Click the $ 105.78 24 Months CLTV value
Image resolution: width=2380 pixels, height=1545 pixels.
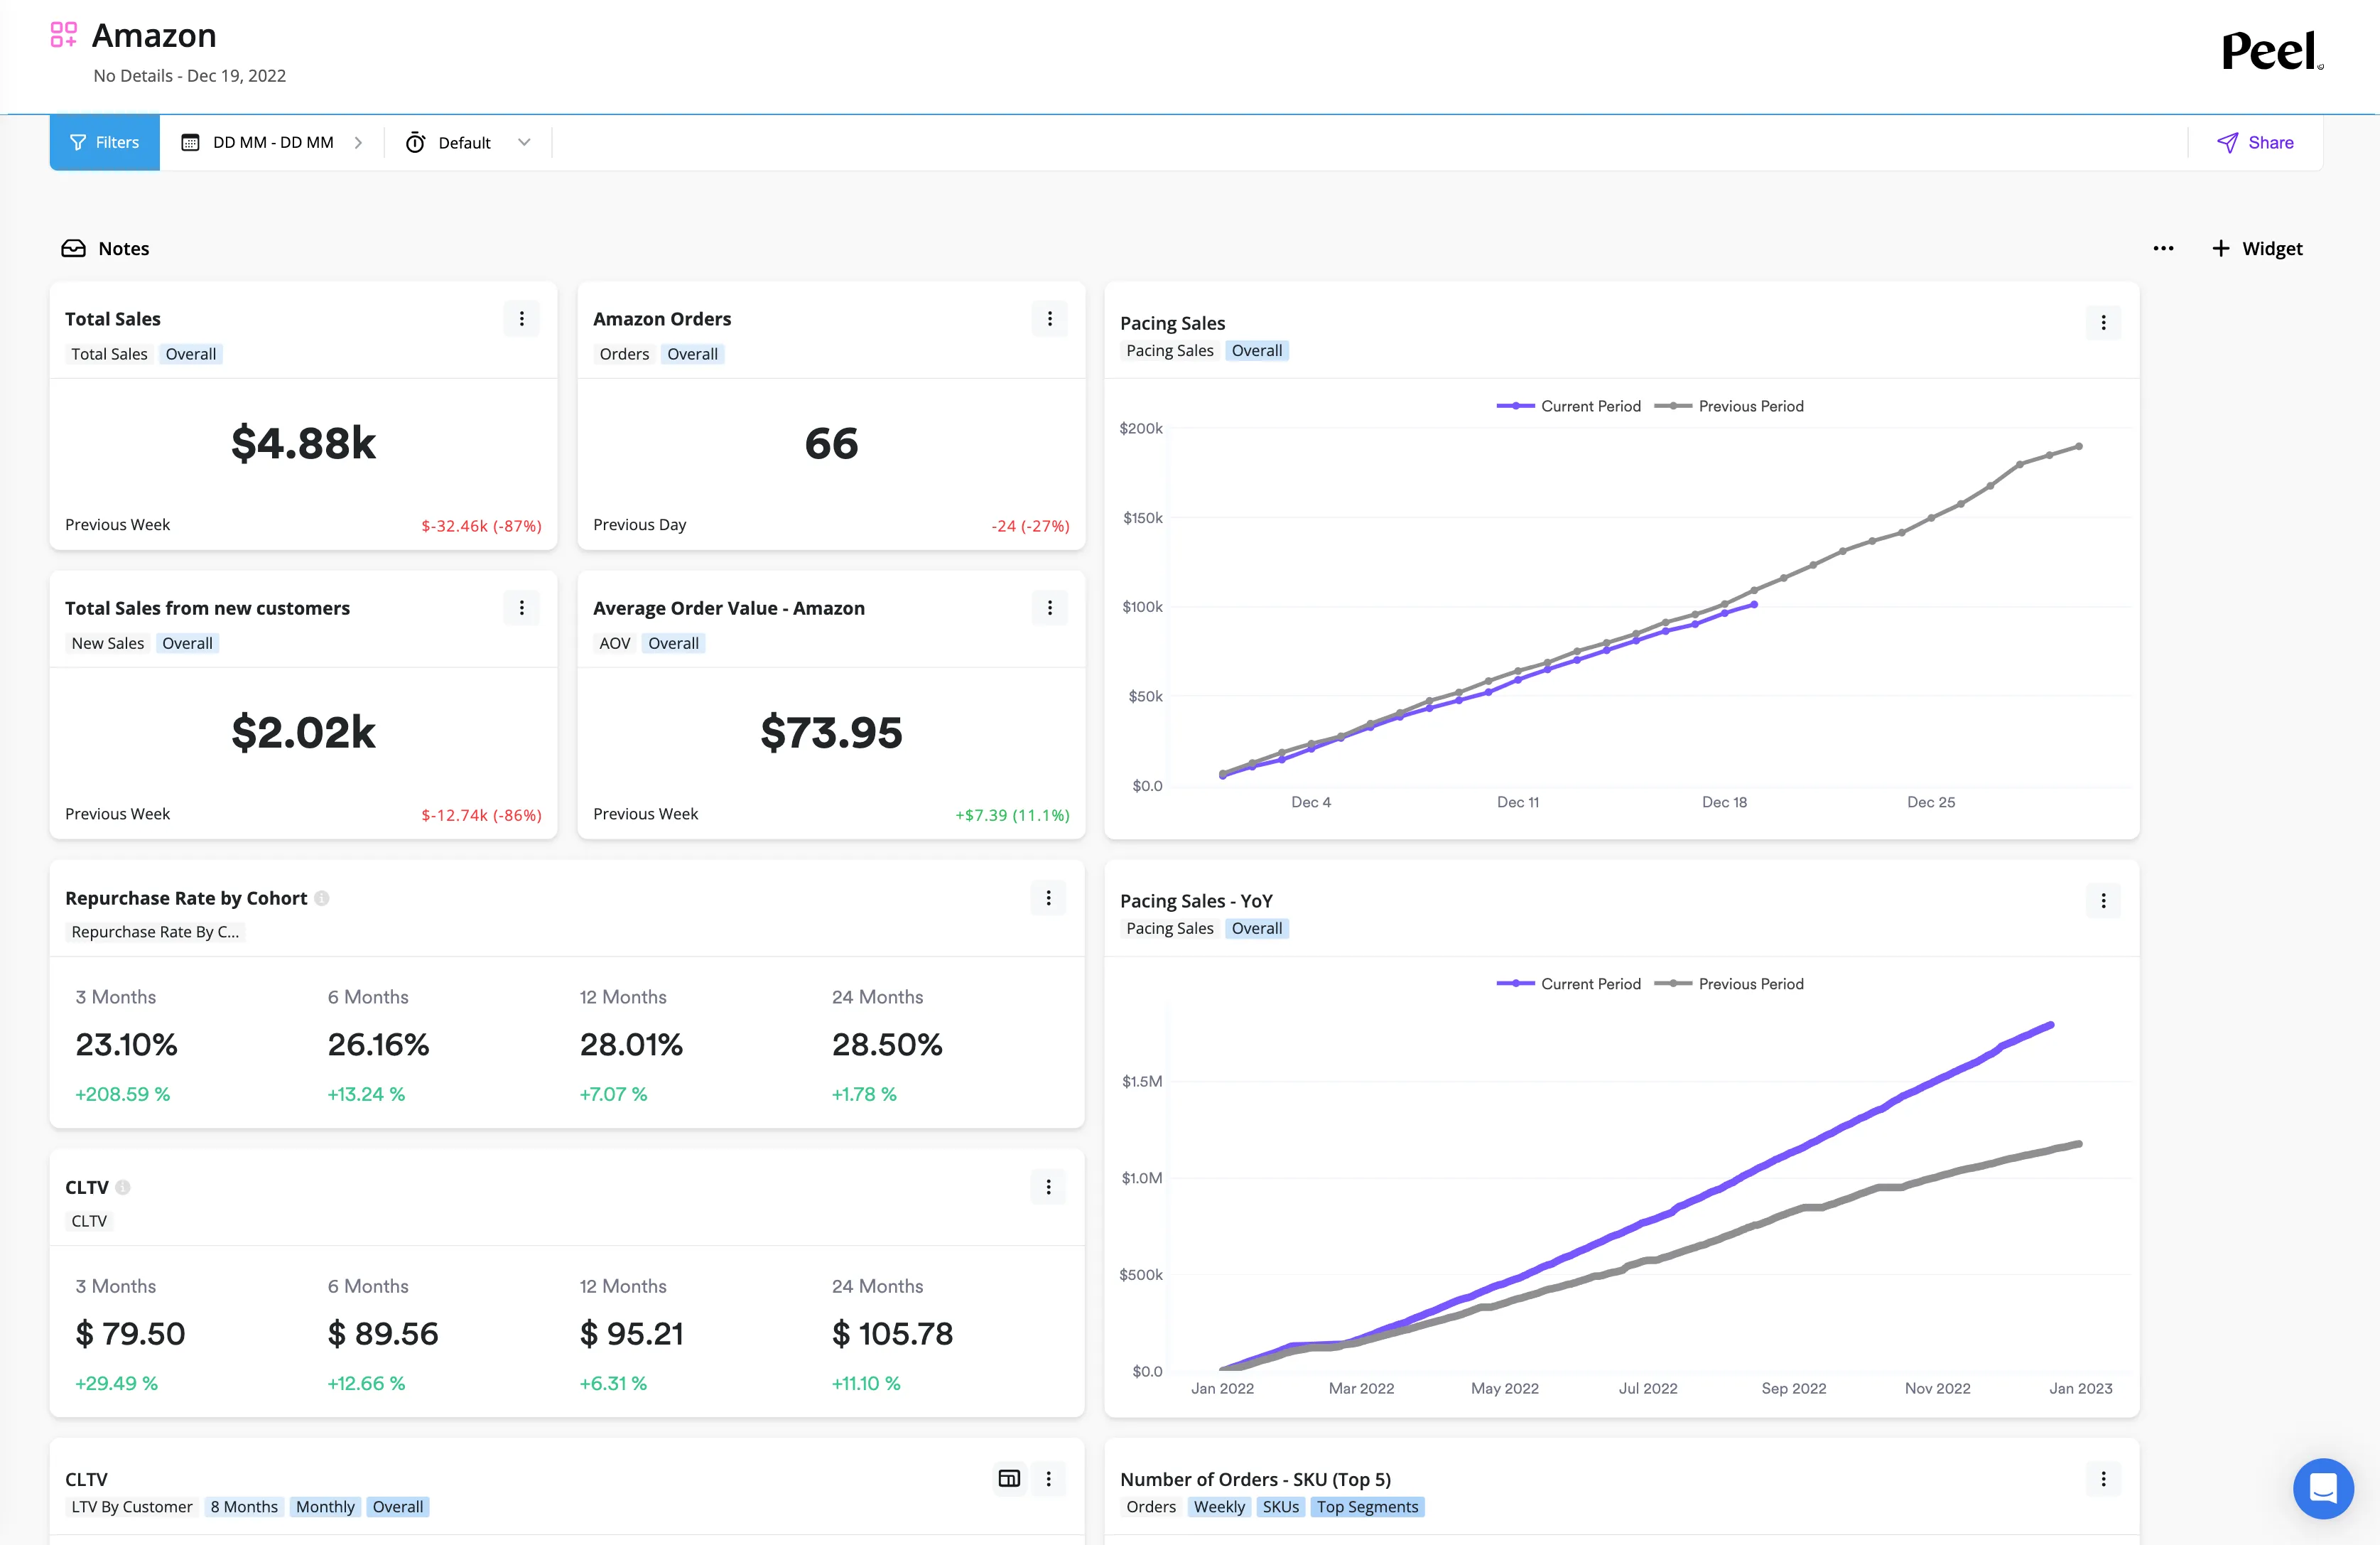point(893,1334)
